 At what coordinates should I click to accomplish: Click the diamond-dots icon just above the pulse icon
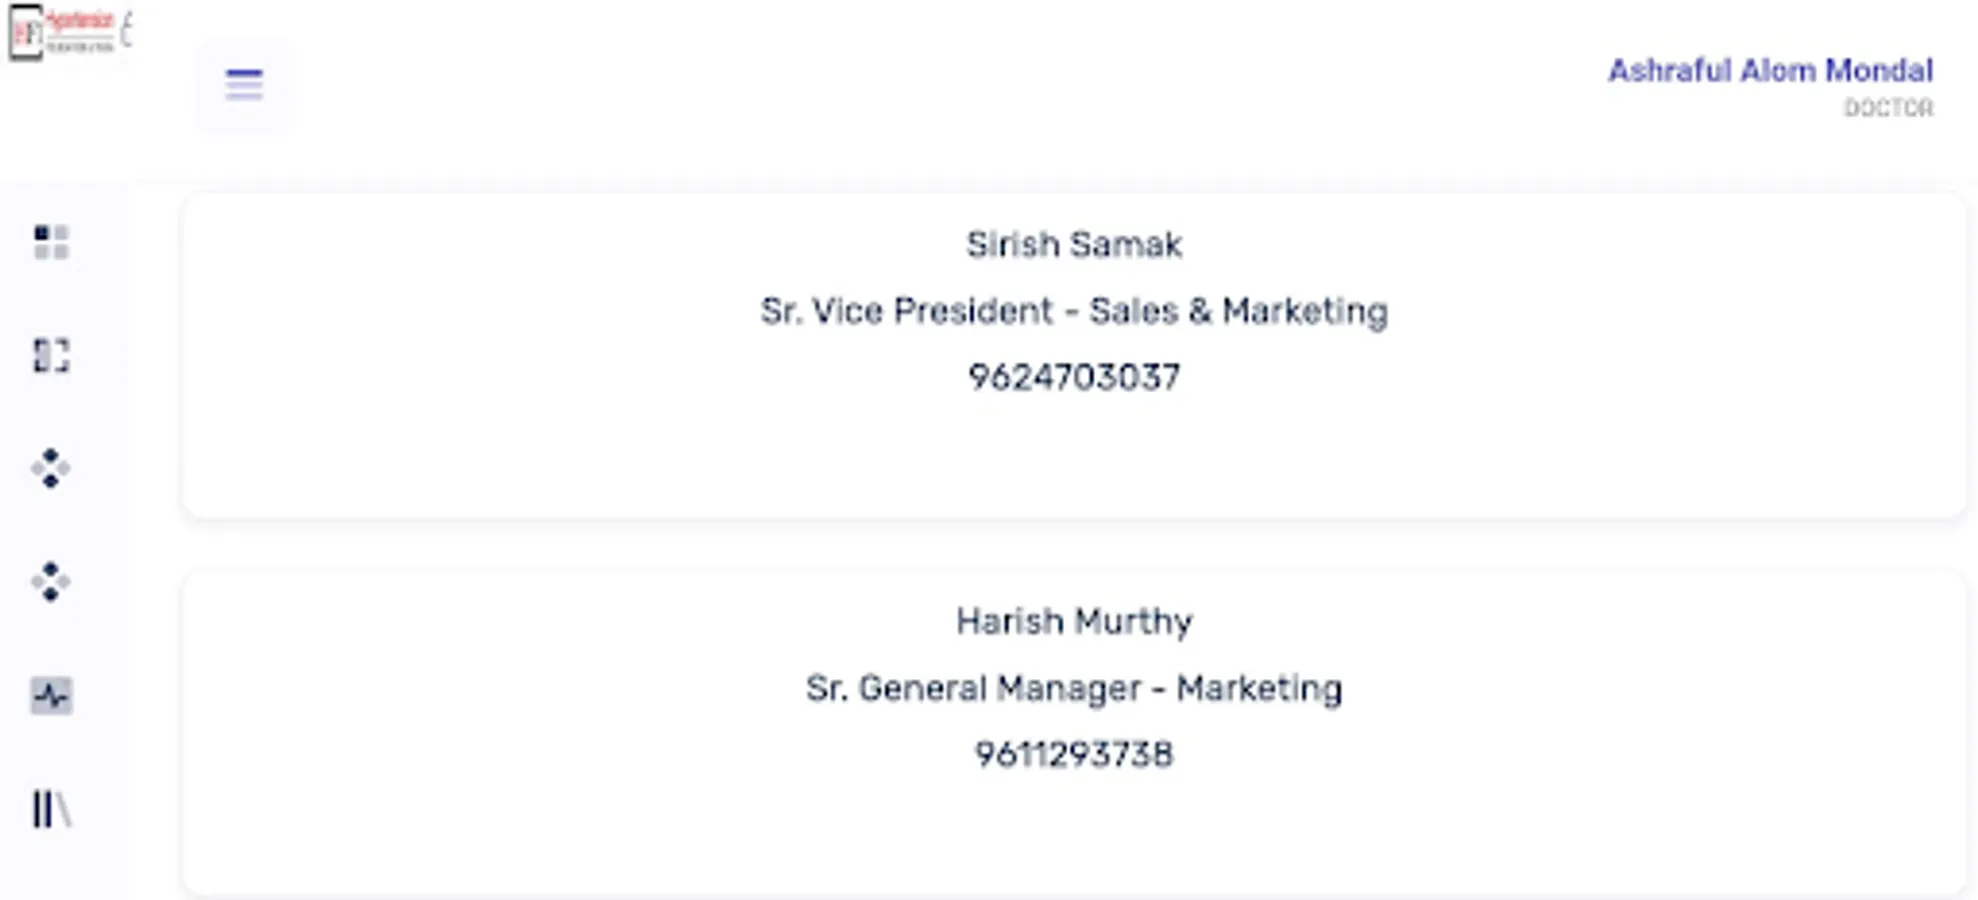(x=51, y=581)
